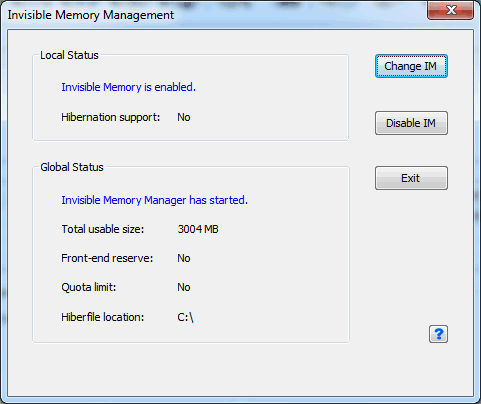
Task: Click the Local Status group heading
Action: click(69, 55)
